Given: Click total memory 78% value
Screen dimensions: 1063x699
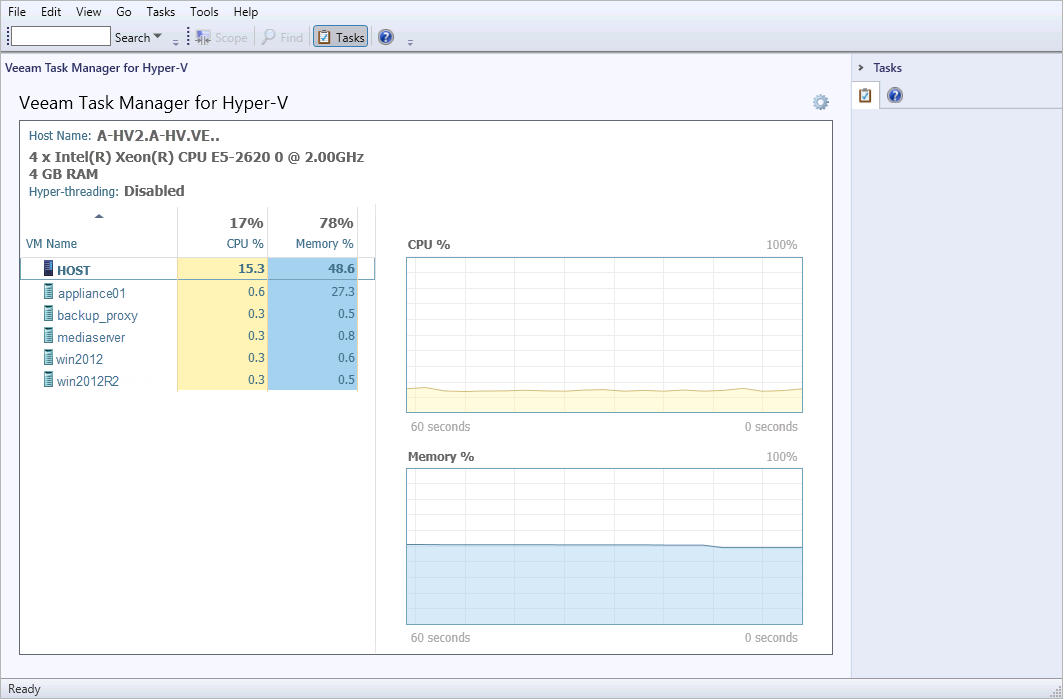Looking at the screenshot, I should [x=336, y=223].
